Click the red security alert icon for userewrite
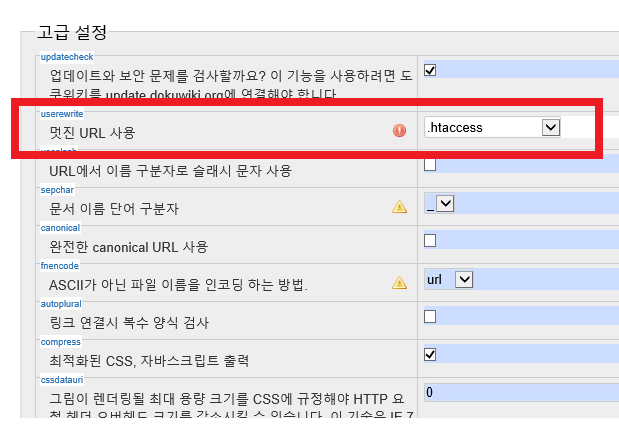The width and height of the screenshot is (619, 441). 399,130
